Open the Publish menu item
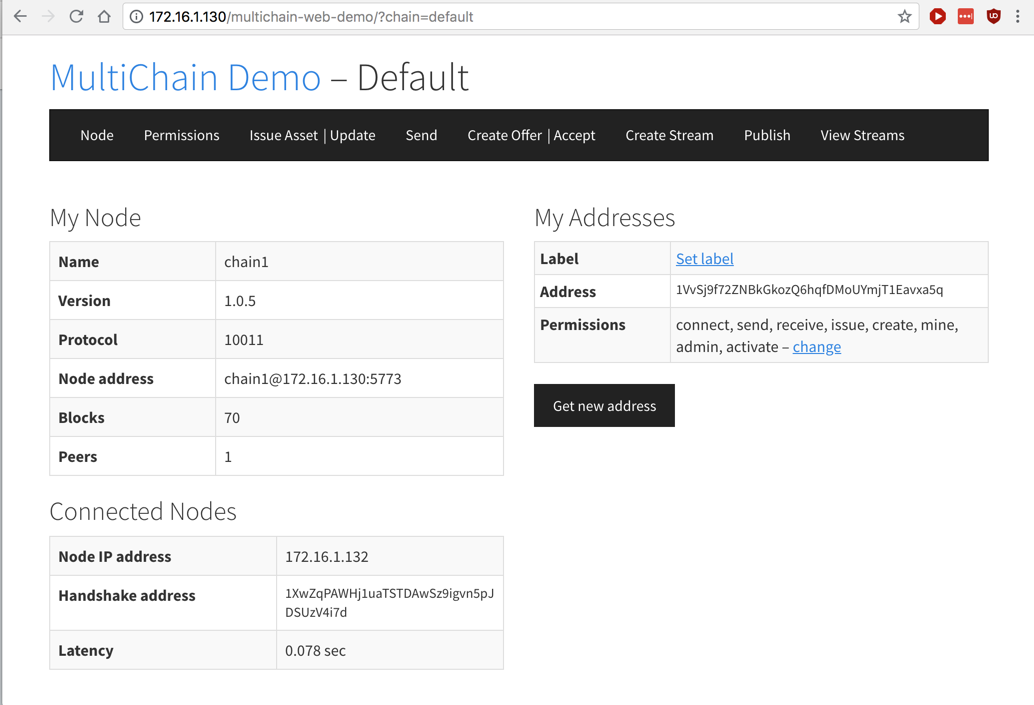This screenshot has width=1034, height=705. click(767, 135)
